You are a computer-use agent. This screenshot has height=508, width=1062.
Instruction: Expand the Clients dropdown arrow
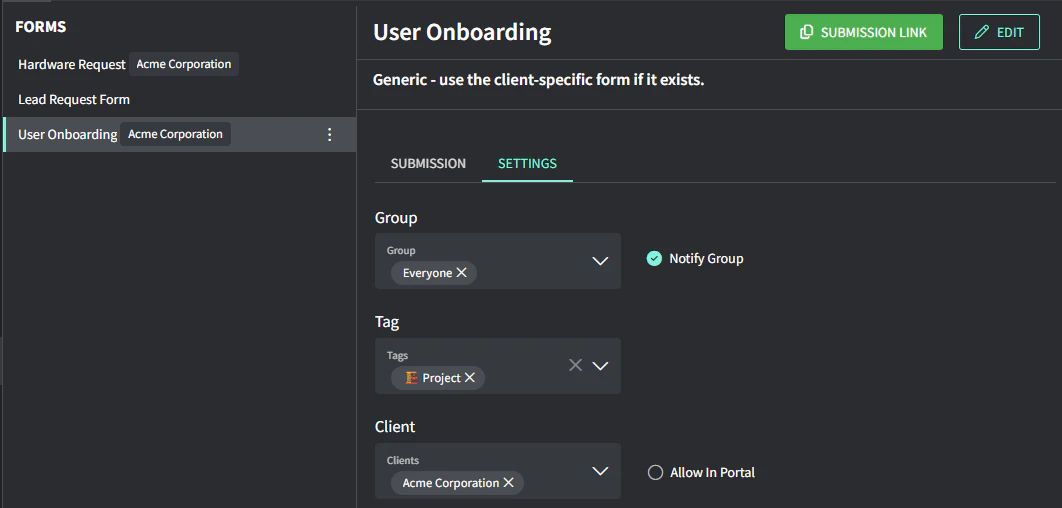click(x=600, y=471)
